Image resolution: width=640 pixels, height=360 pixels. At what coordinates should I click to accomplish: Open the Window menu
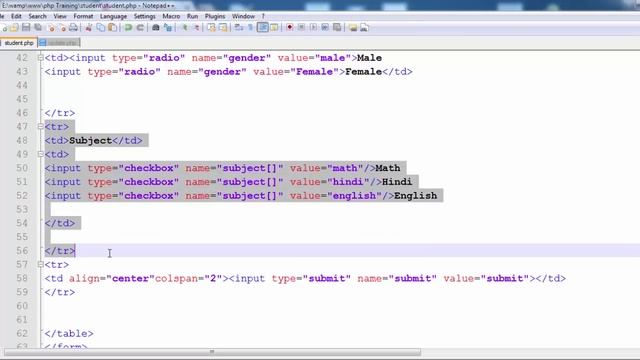(x=243, y=16)
